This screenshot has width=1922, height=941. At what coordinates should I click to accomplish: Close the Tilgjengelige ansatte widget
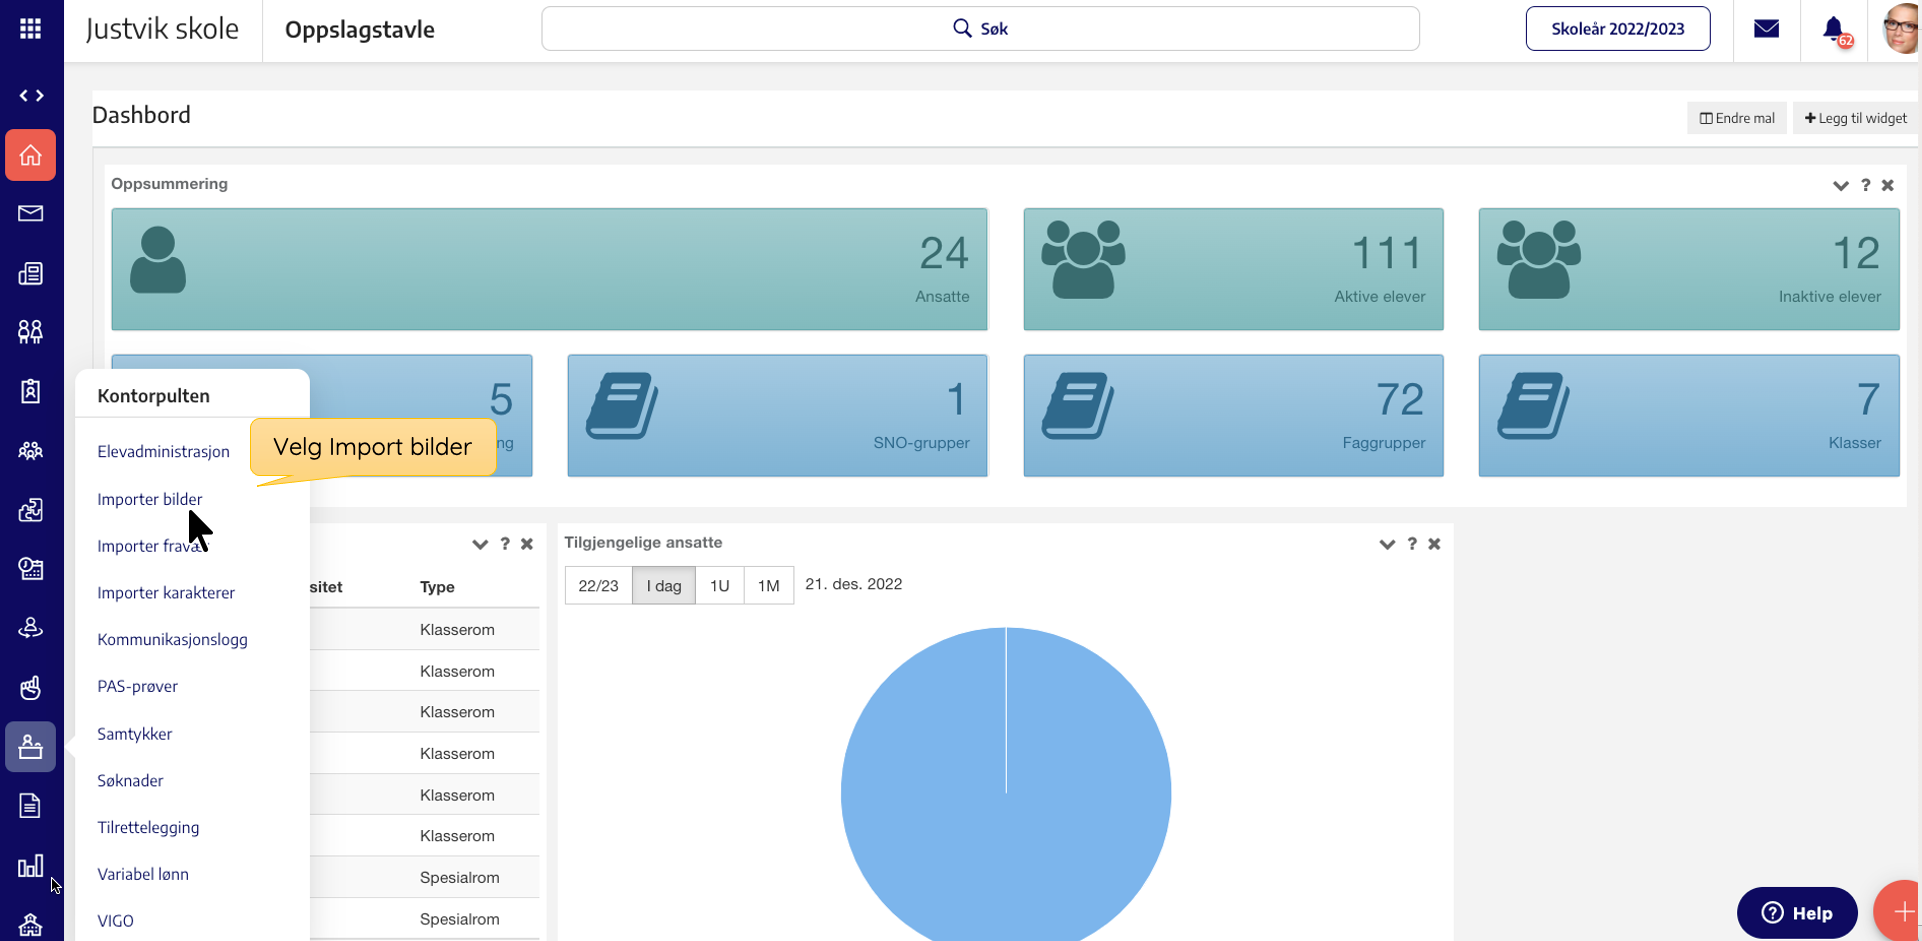pyautogui.click(x=1434, y=544)
